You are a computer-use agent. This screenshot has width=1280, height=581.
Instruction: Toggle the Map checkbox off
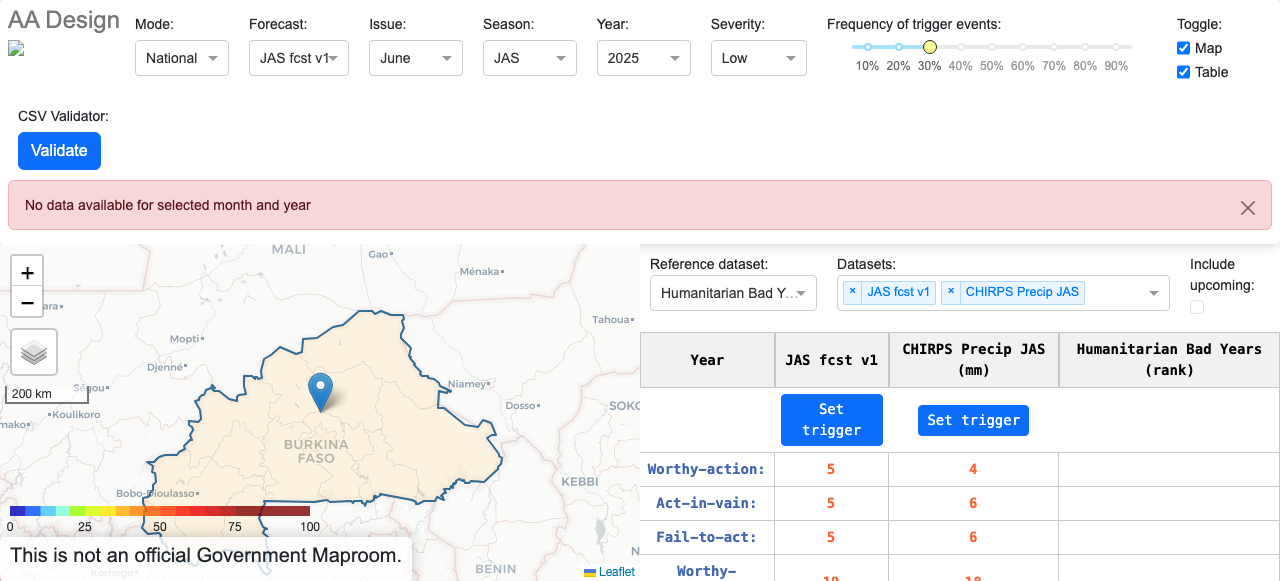click(x=1183, y=48)
